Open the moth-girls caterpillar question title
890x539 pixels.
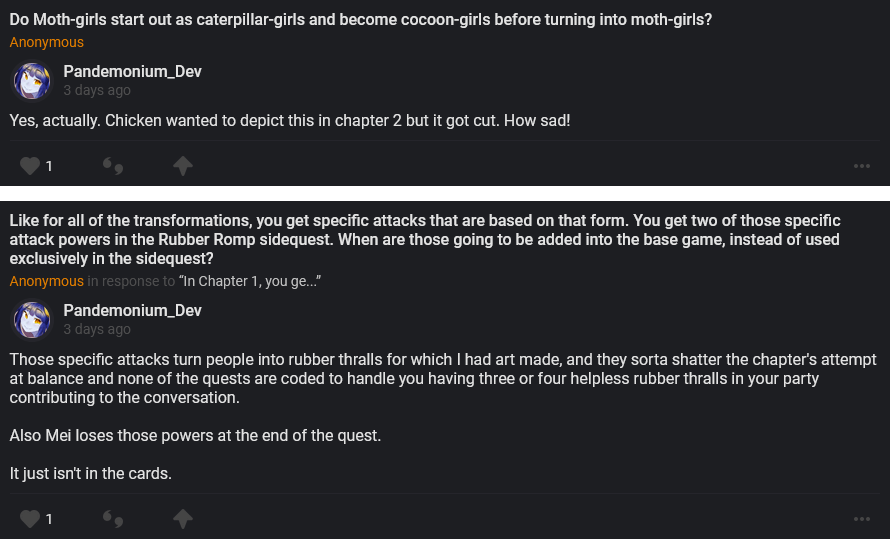tap(360, 19)
